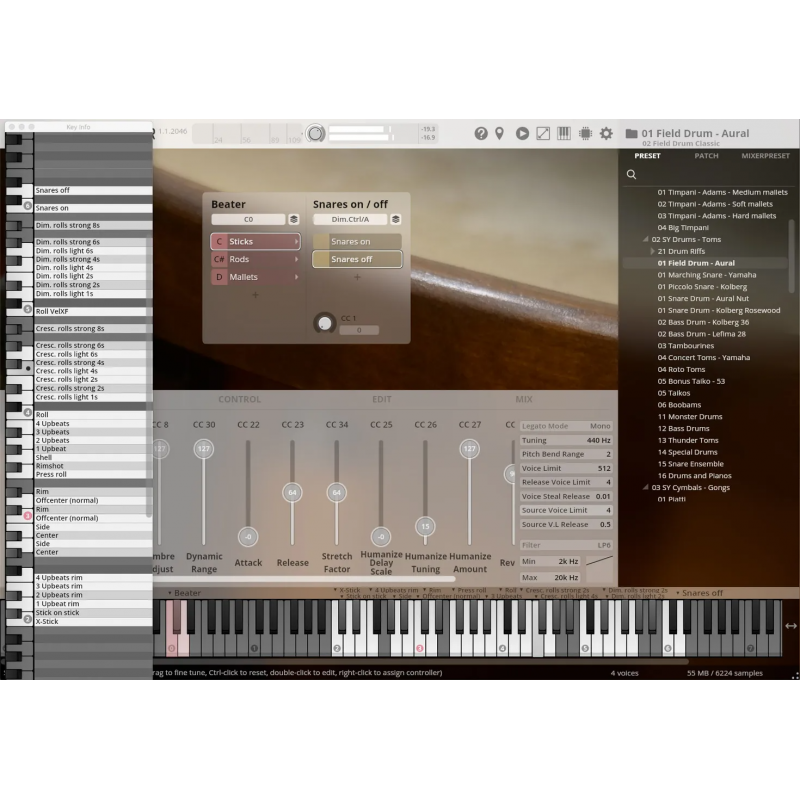Image resolution: width=800 pixels, height=800 pixels.
Task: Open the settings gear icon
Action: tap(607, 132)
